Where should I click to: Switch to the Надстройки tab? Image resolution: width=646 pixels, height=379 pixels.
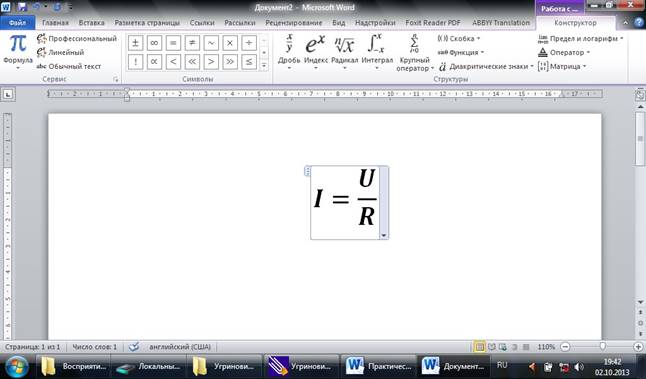click(375, 23)
